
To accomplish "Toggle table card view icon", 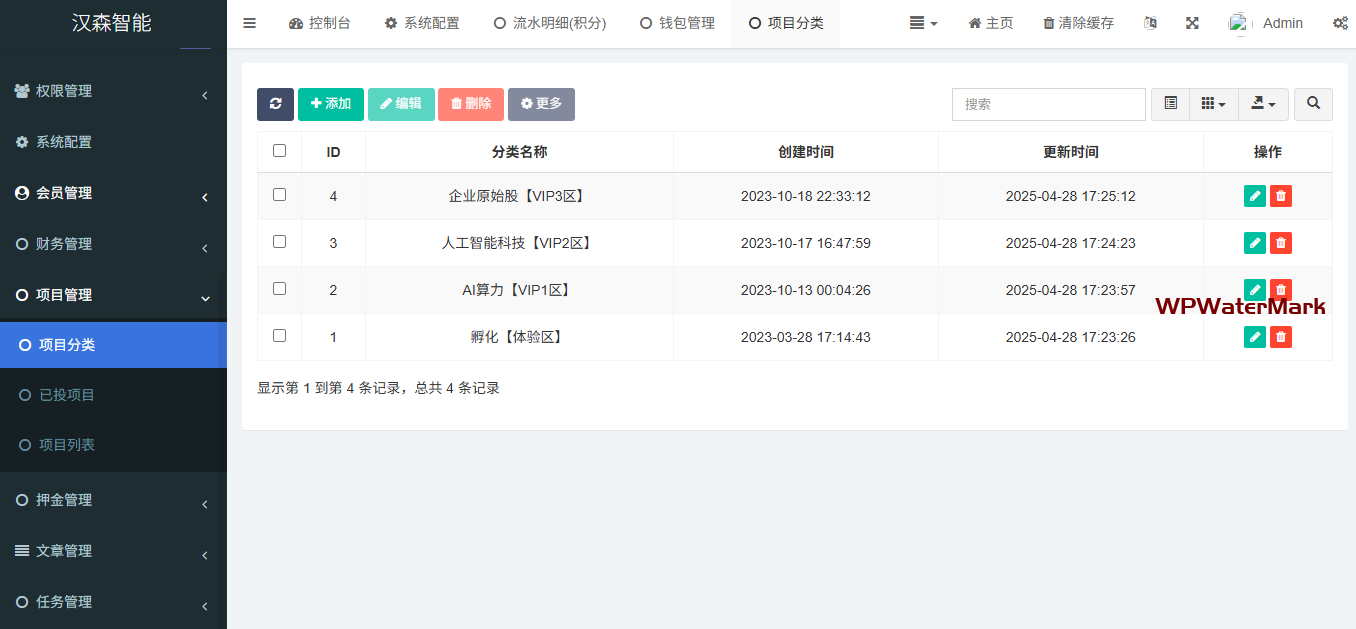I will 1170,104.
